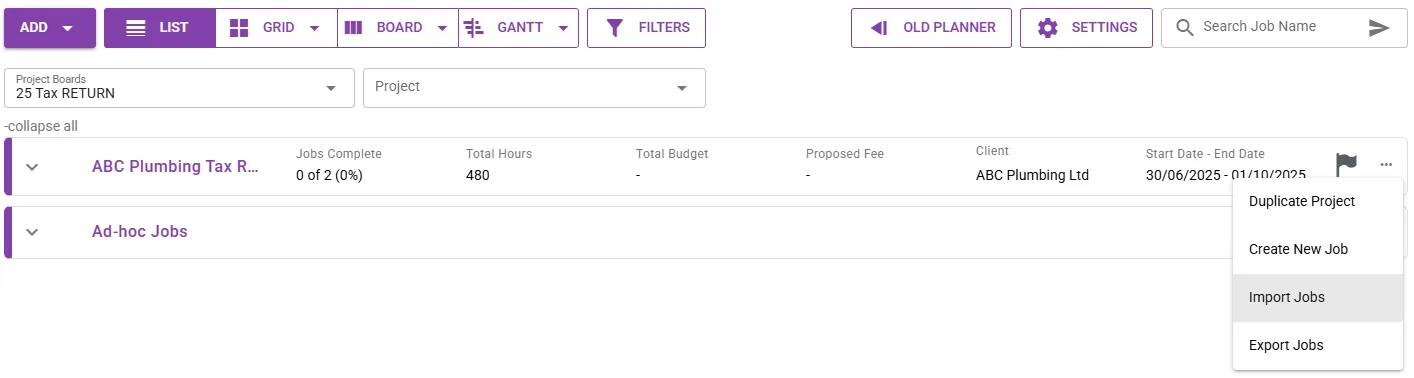This screenshot has height=378, width=1414.
Task: Select Import Jobs from the menu
Action: 1318,298
